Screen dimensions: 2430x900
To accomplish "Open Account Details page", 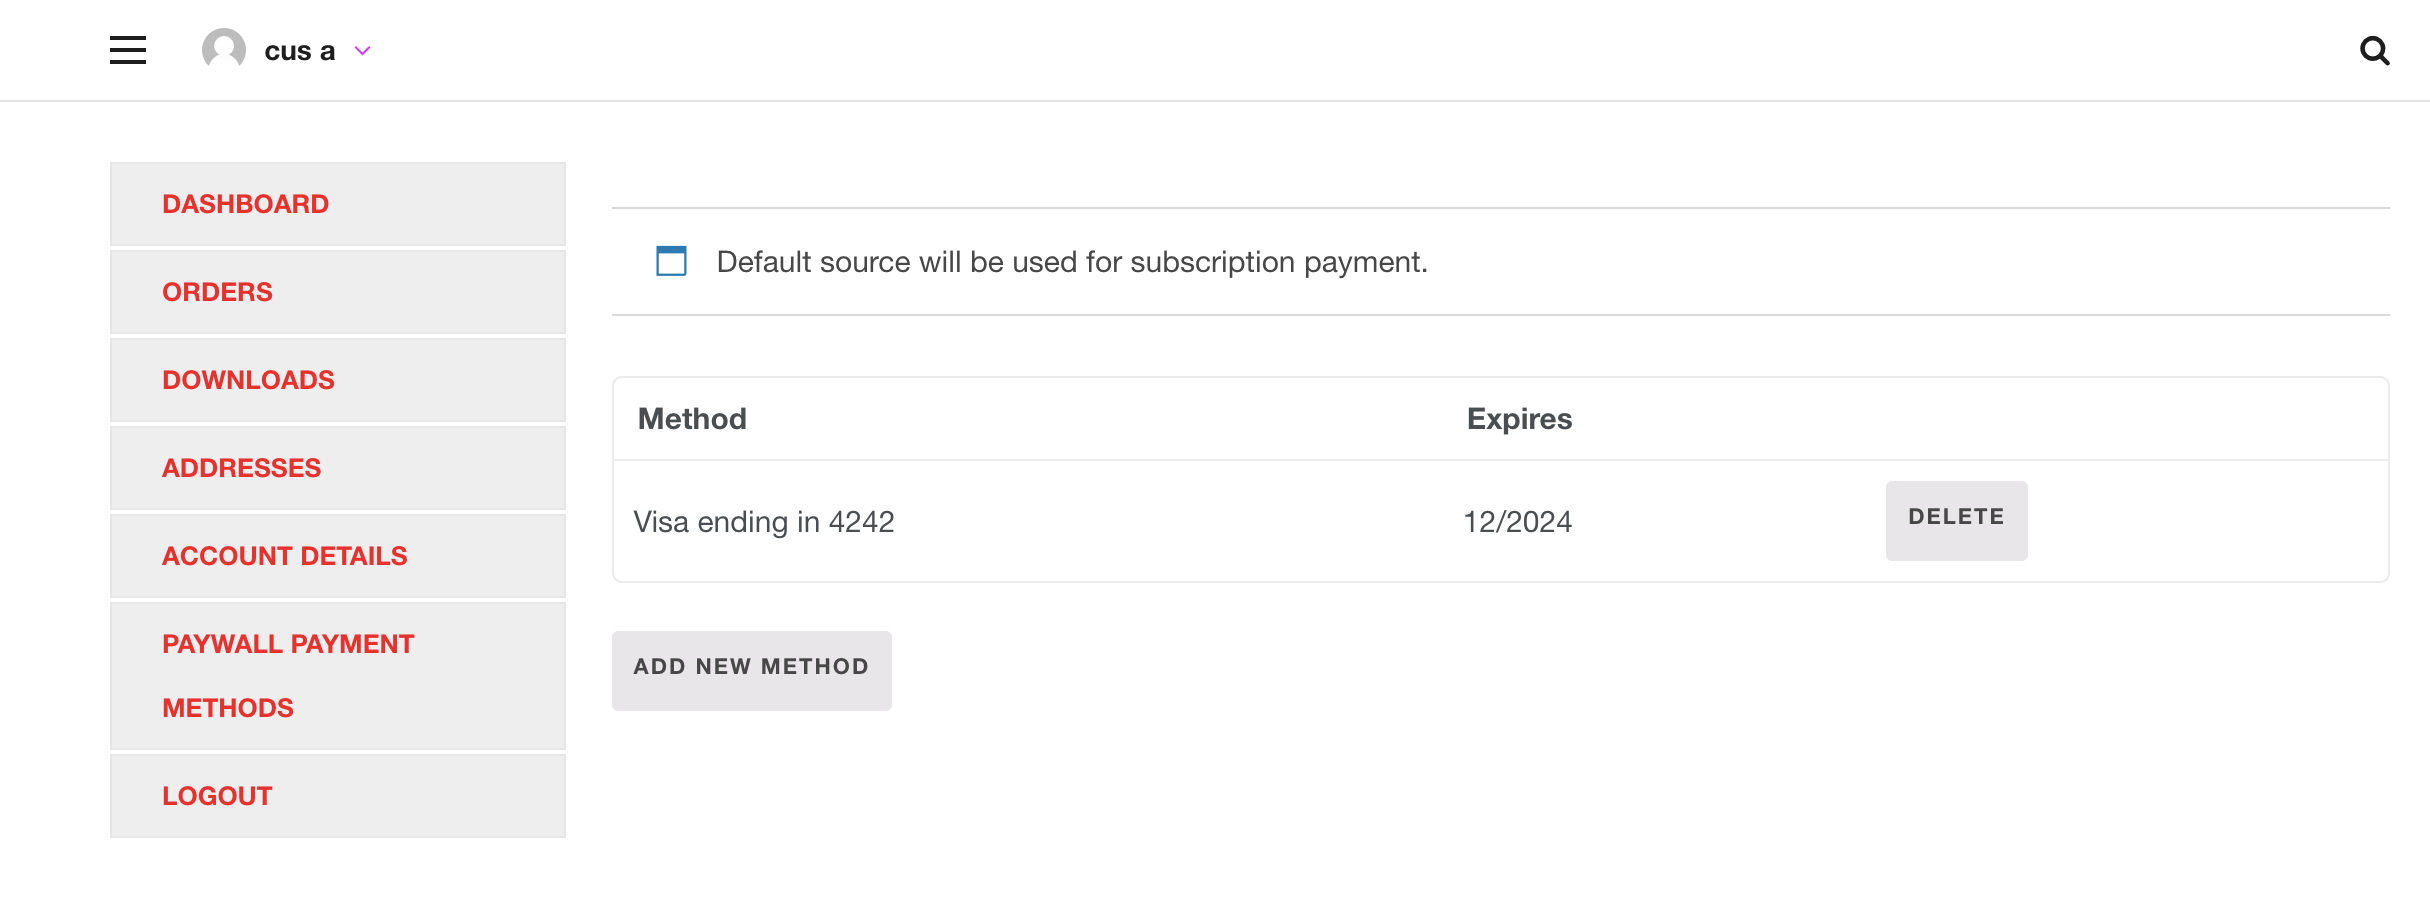I will click(x=338, y=556).
